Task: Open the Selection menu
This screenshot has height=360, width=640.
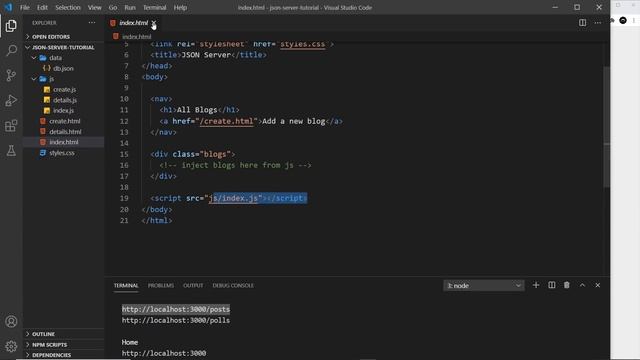Action: click(68, 7)
